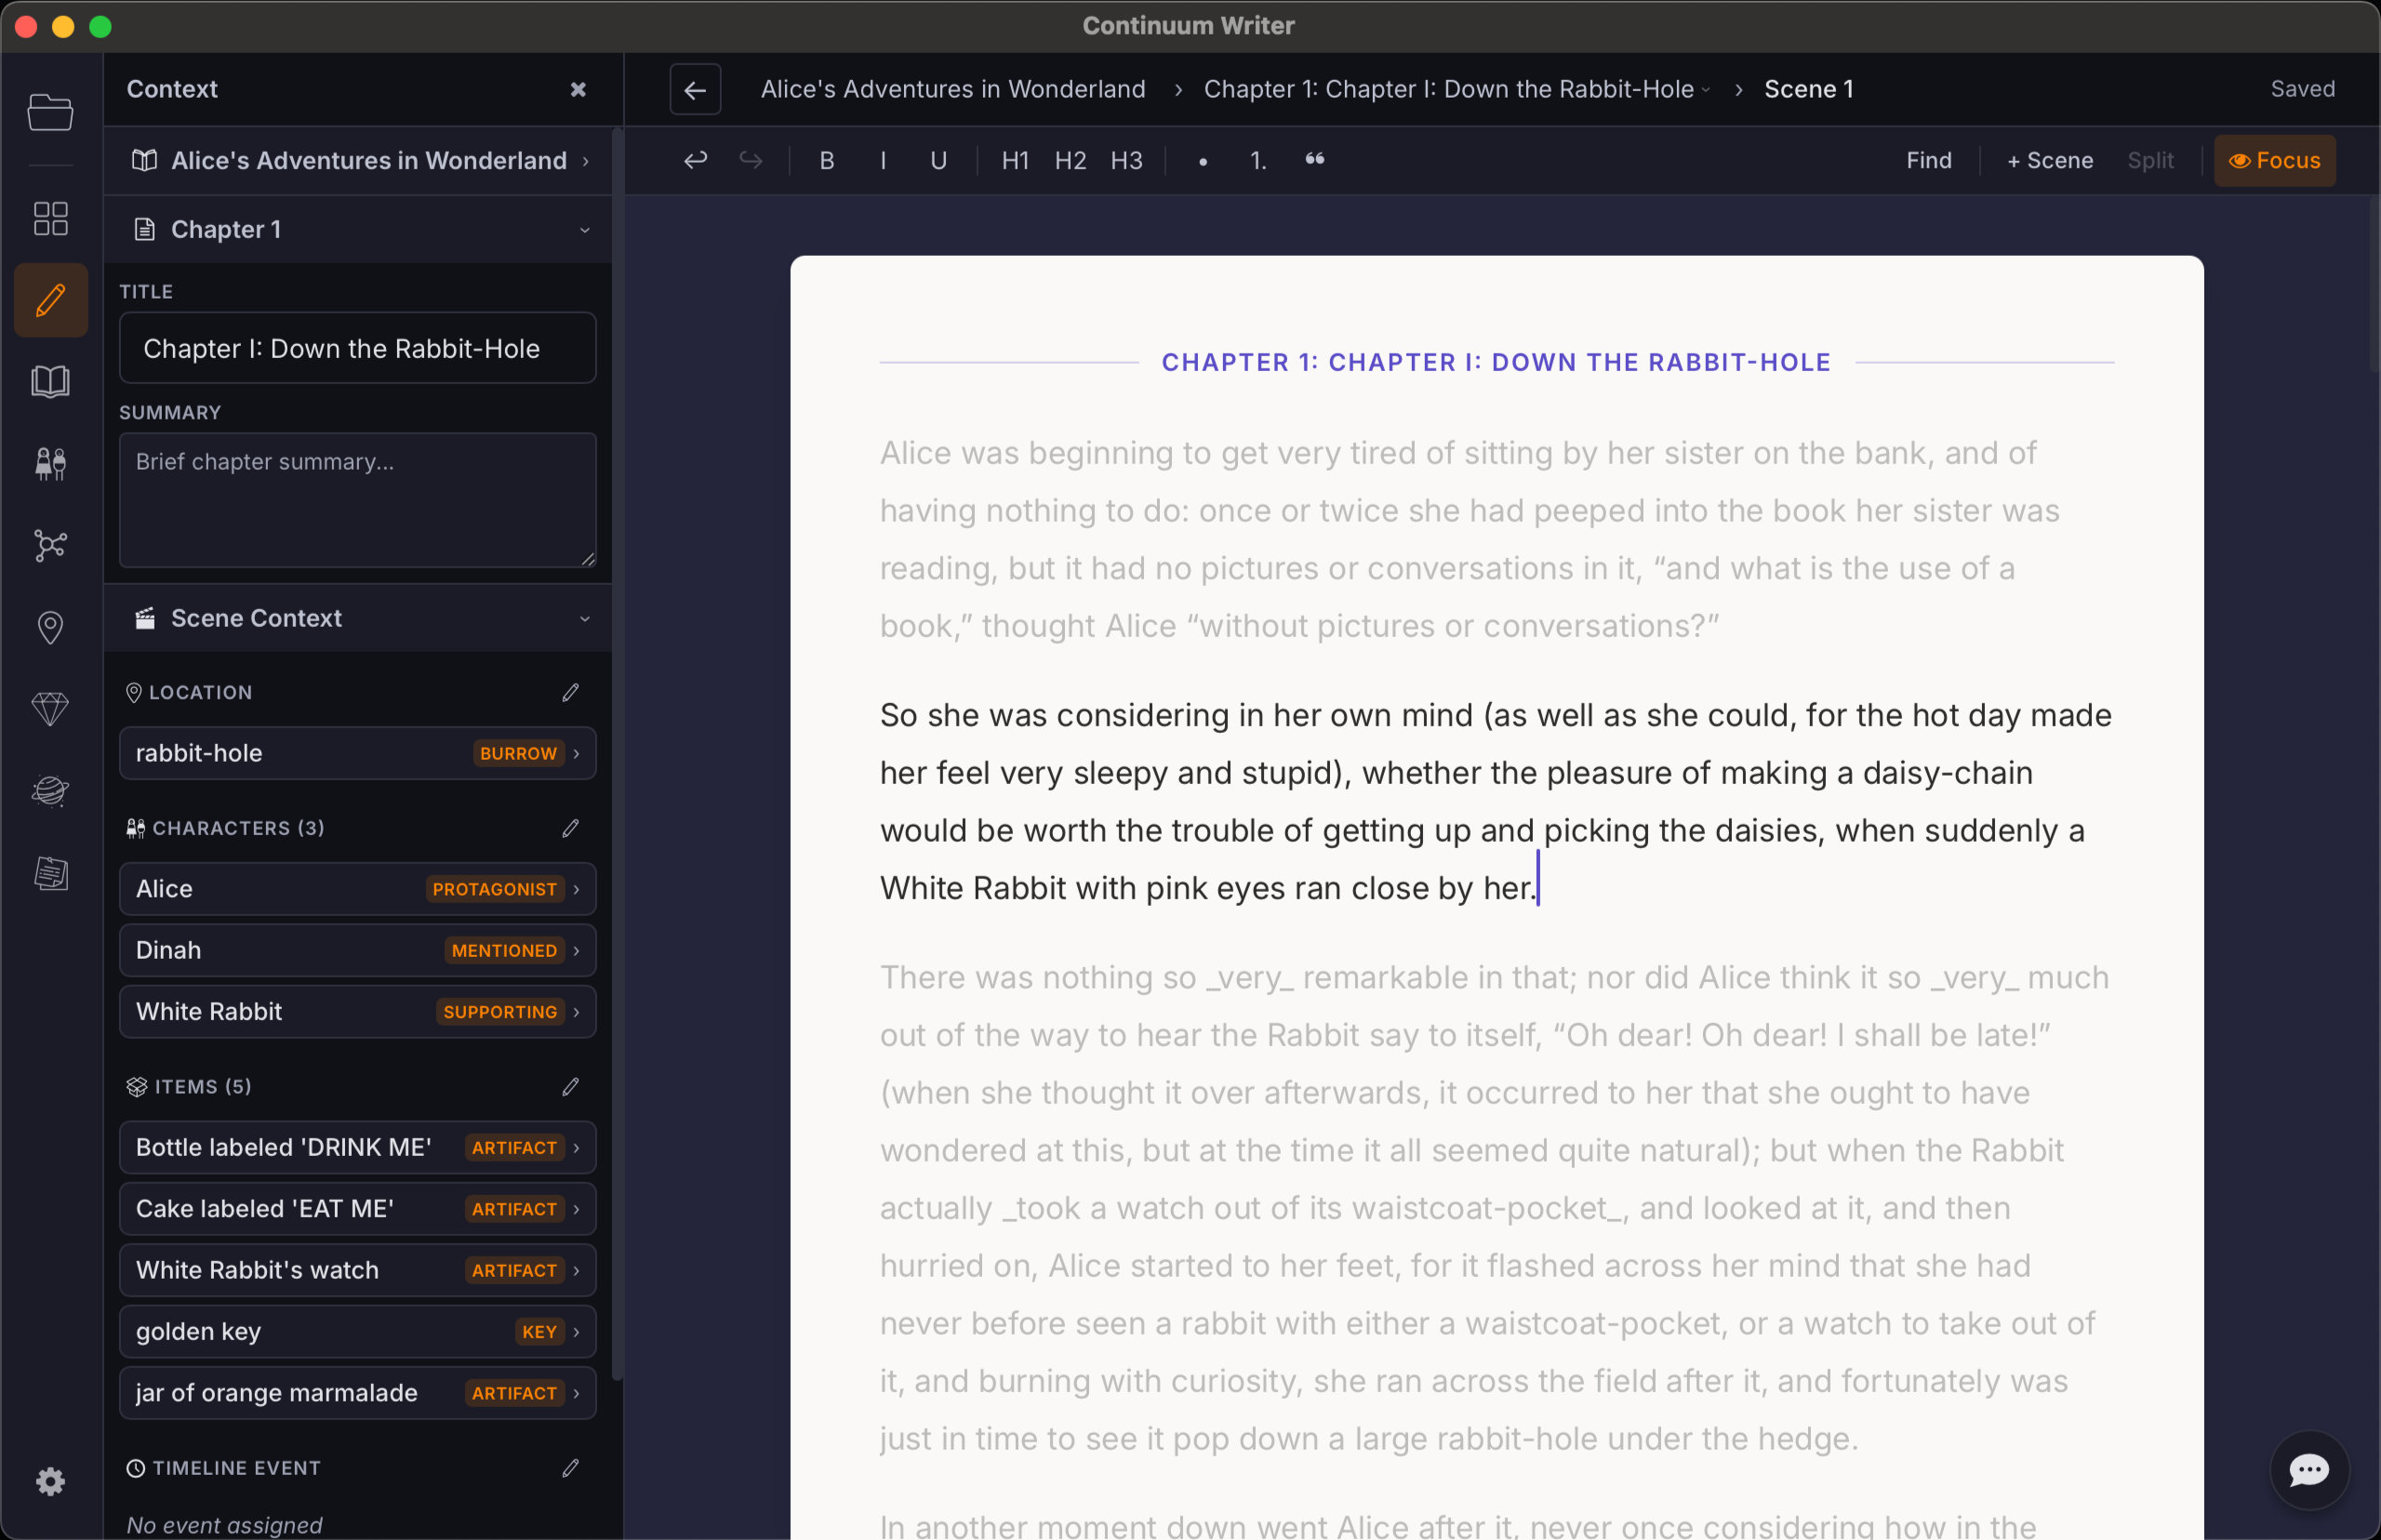Insert a bullet list
Viewport: 2381px width, 1540px height.
[1203, 160]
